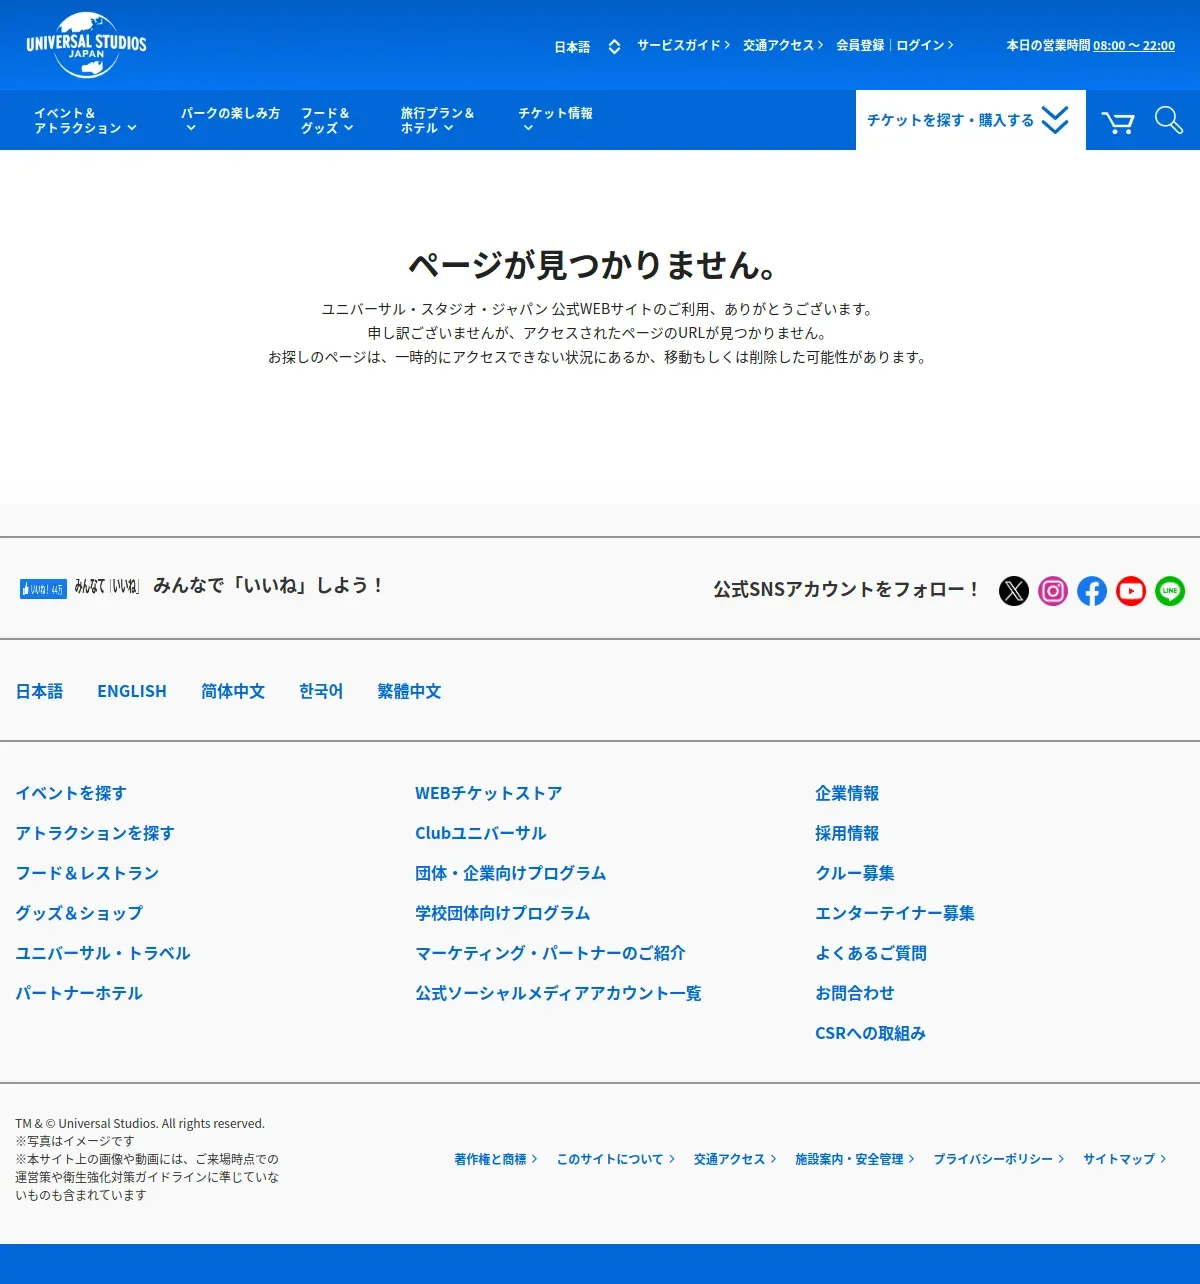Click the search magnifier icon

(1168, 120)
